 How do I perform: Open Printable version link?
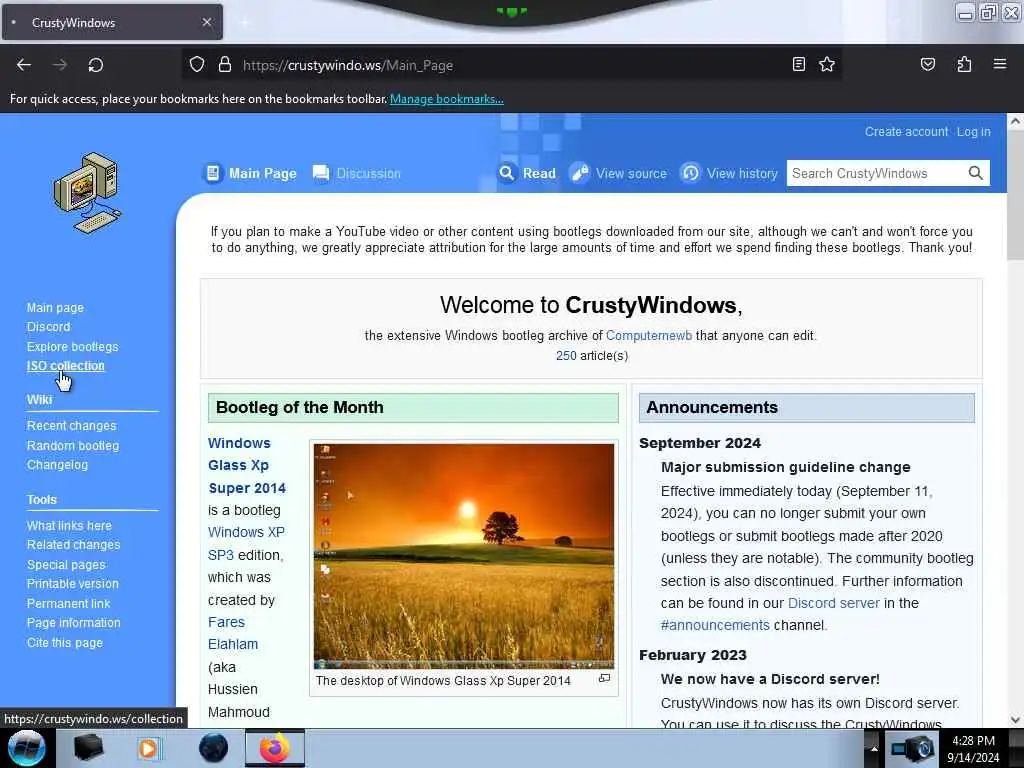[x=72, y=583]
